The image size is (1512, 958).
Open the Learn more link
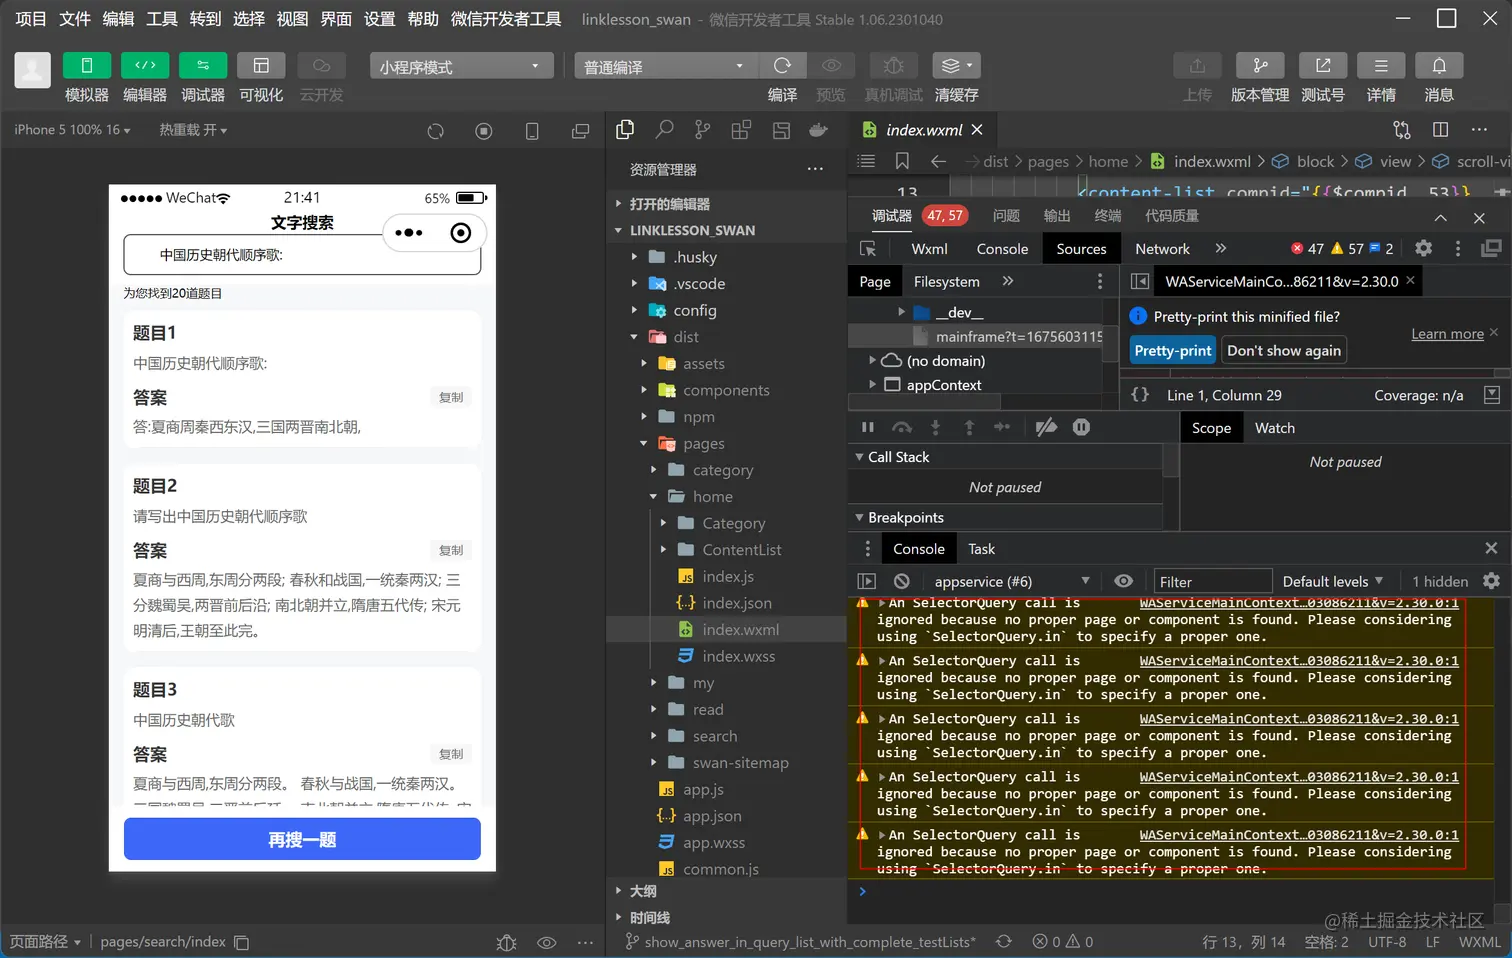point(1447,334)
